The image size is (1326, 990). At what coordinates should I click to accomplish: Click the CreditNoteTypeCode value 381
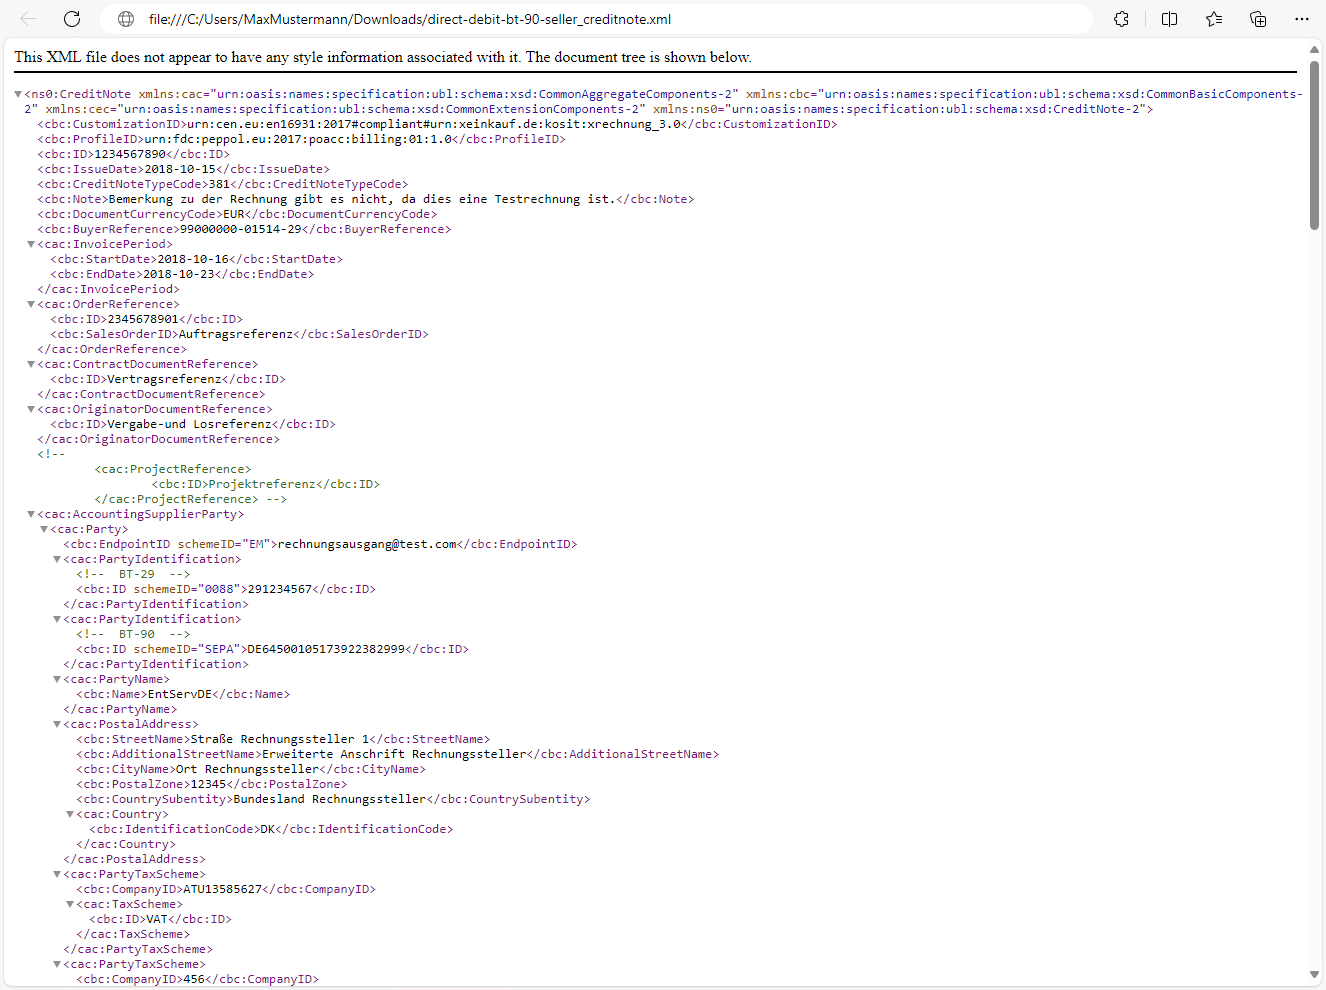point(219,184)
